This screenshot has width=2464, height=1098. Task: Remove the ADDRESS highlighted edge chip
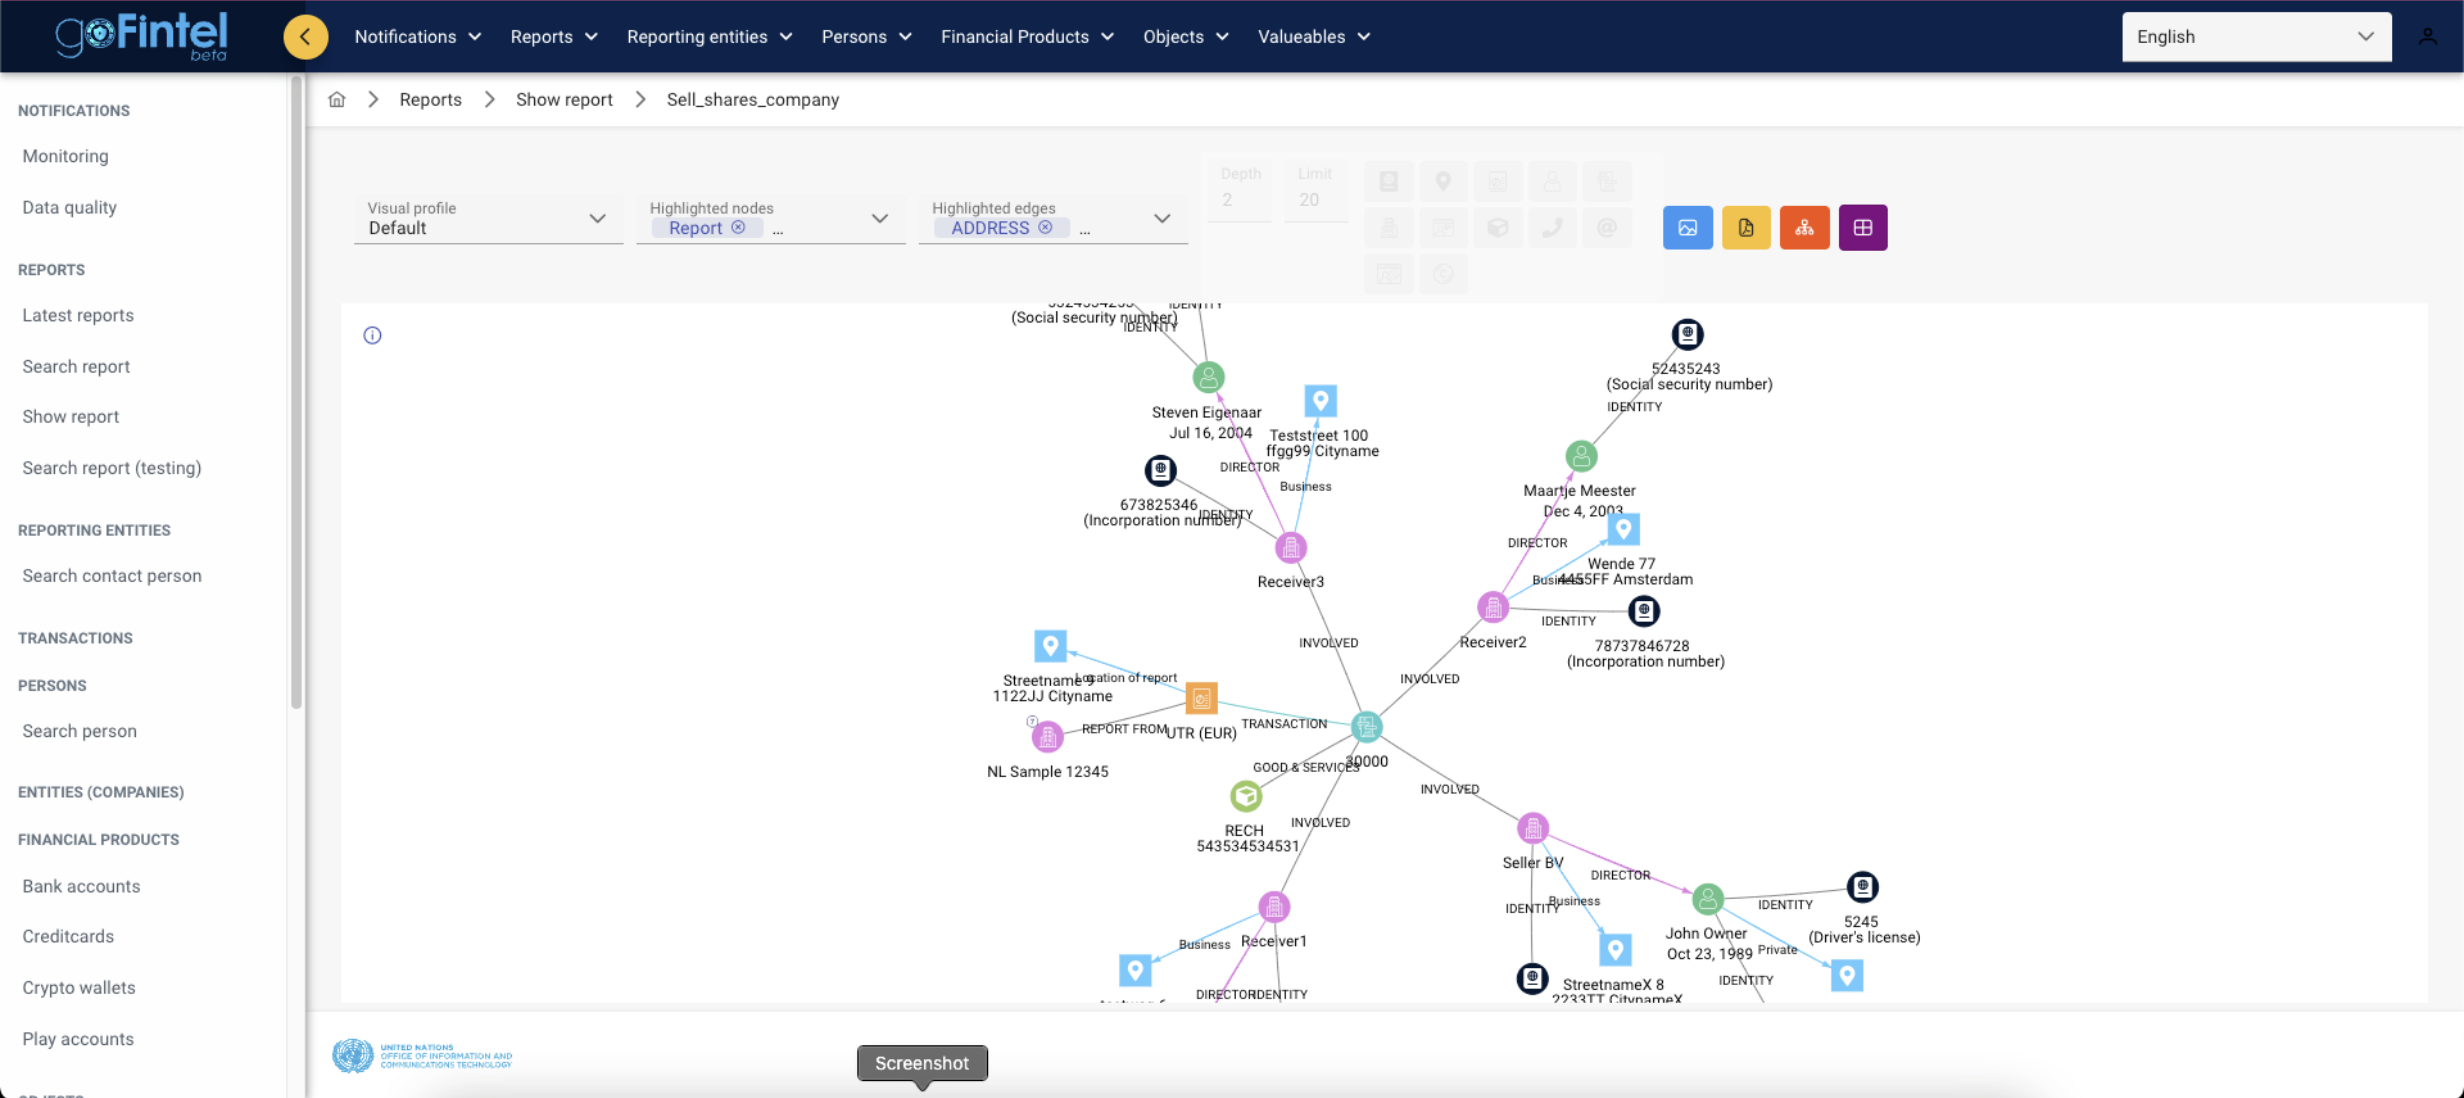tap(1045, 227)
